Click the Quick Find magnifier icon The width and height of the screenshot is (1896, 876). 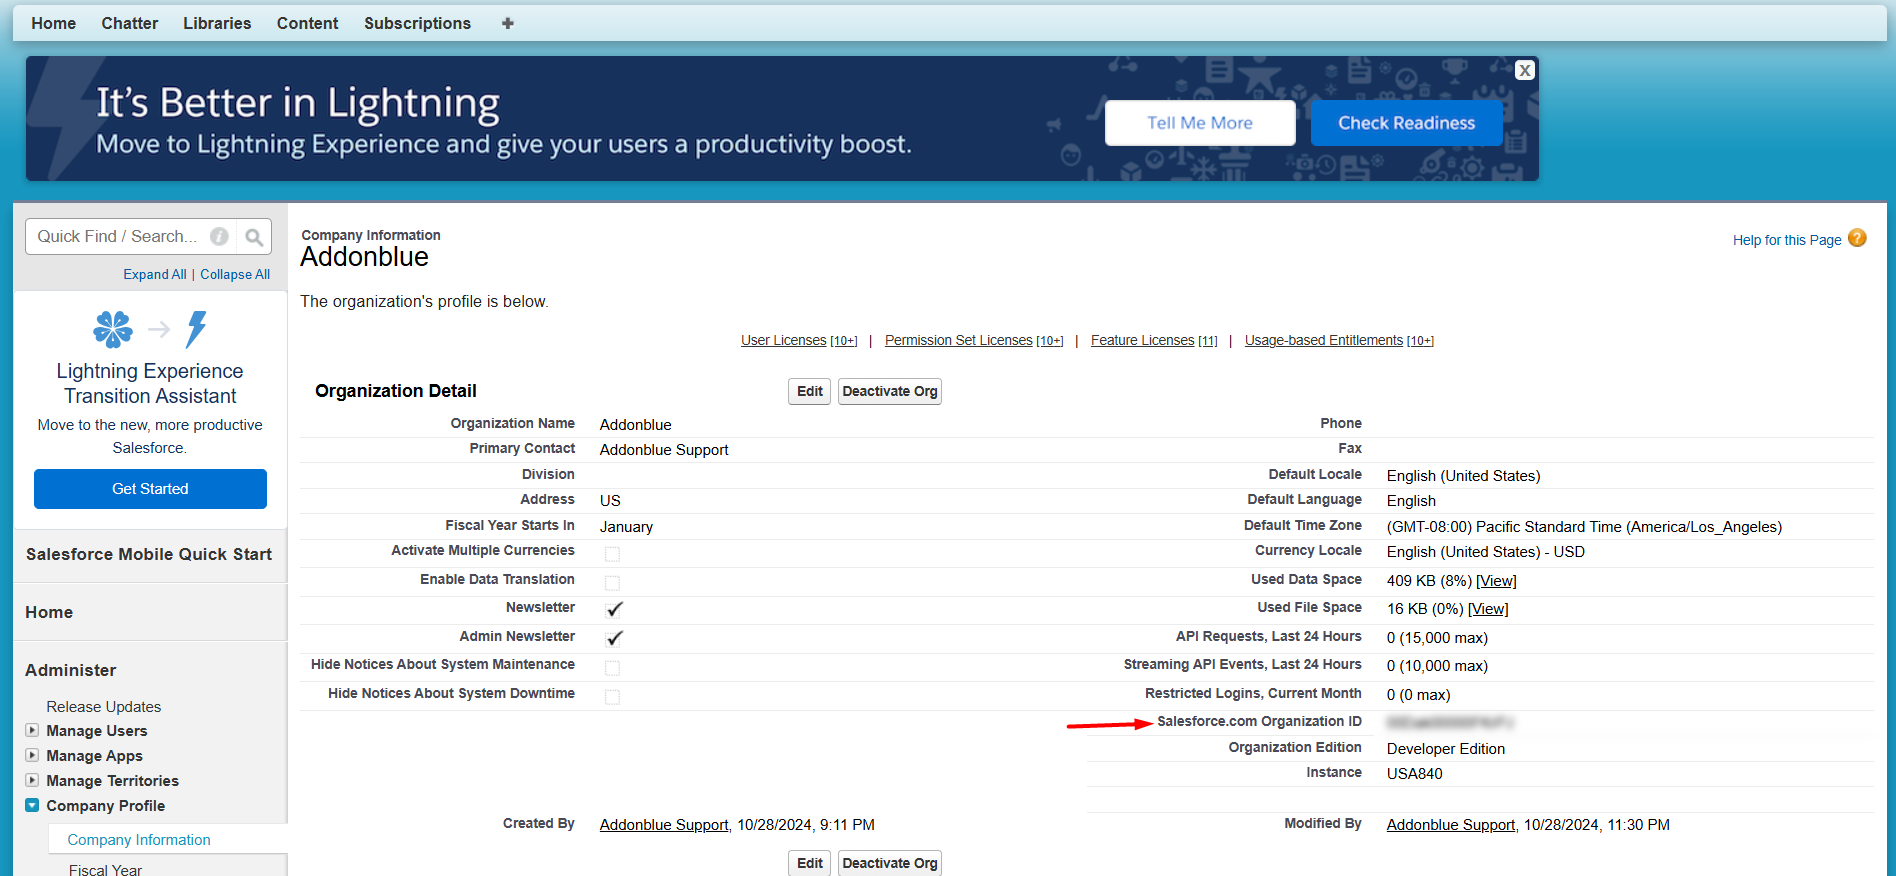tap(254, 237)
